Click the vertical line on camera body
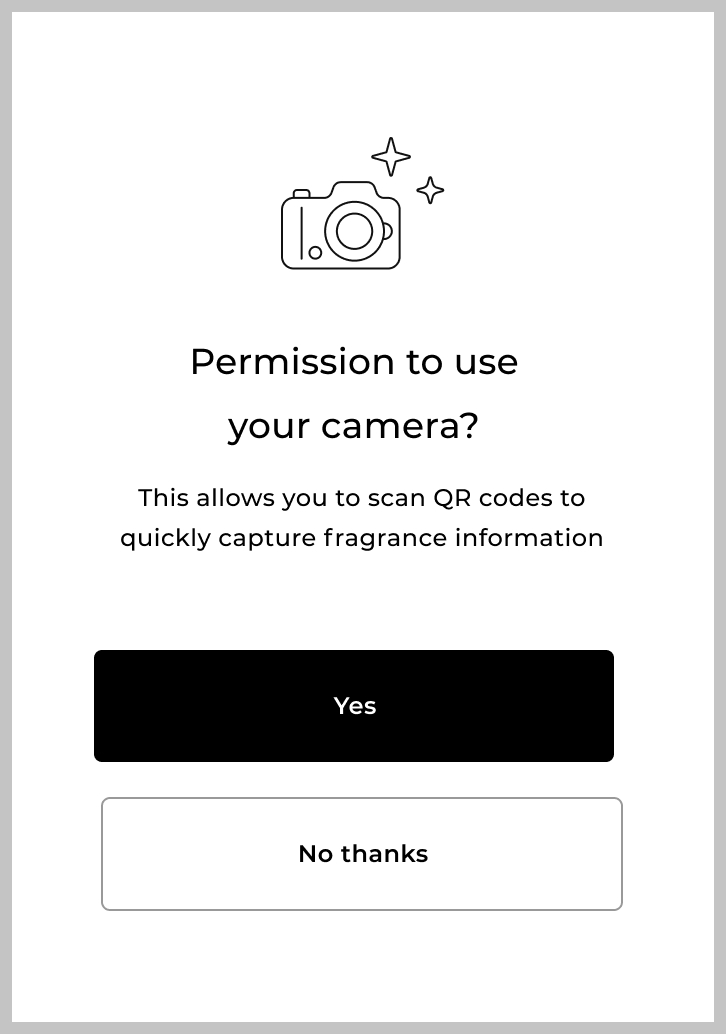The width and height of the screenshot is (726, 1034). tap(302, 232)
